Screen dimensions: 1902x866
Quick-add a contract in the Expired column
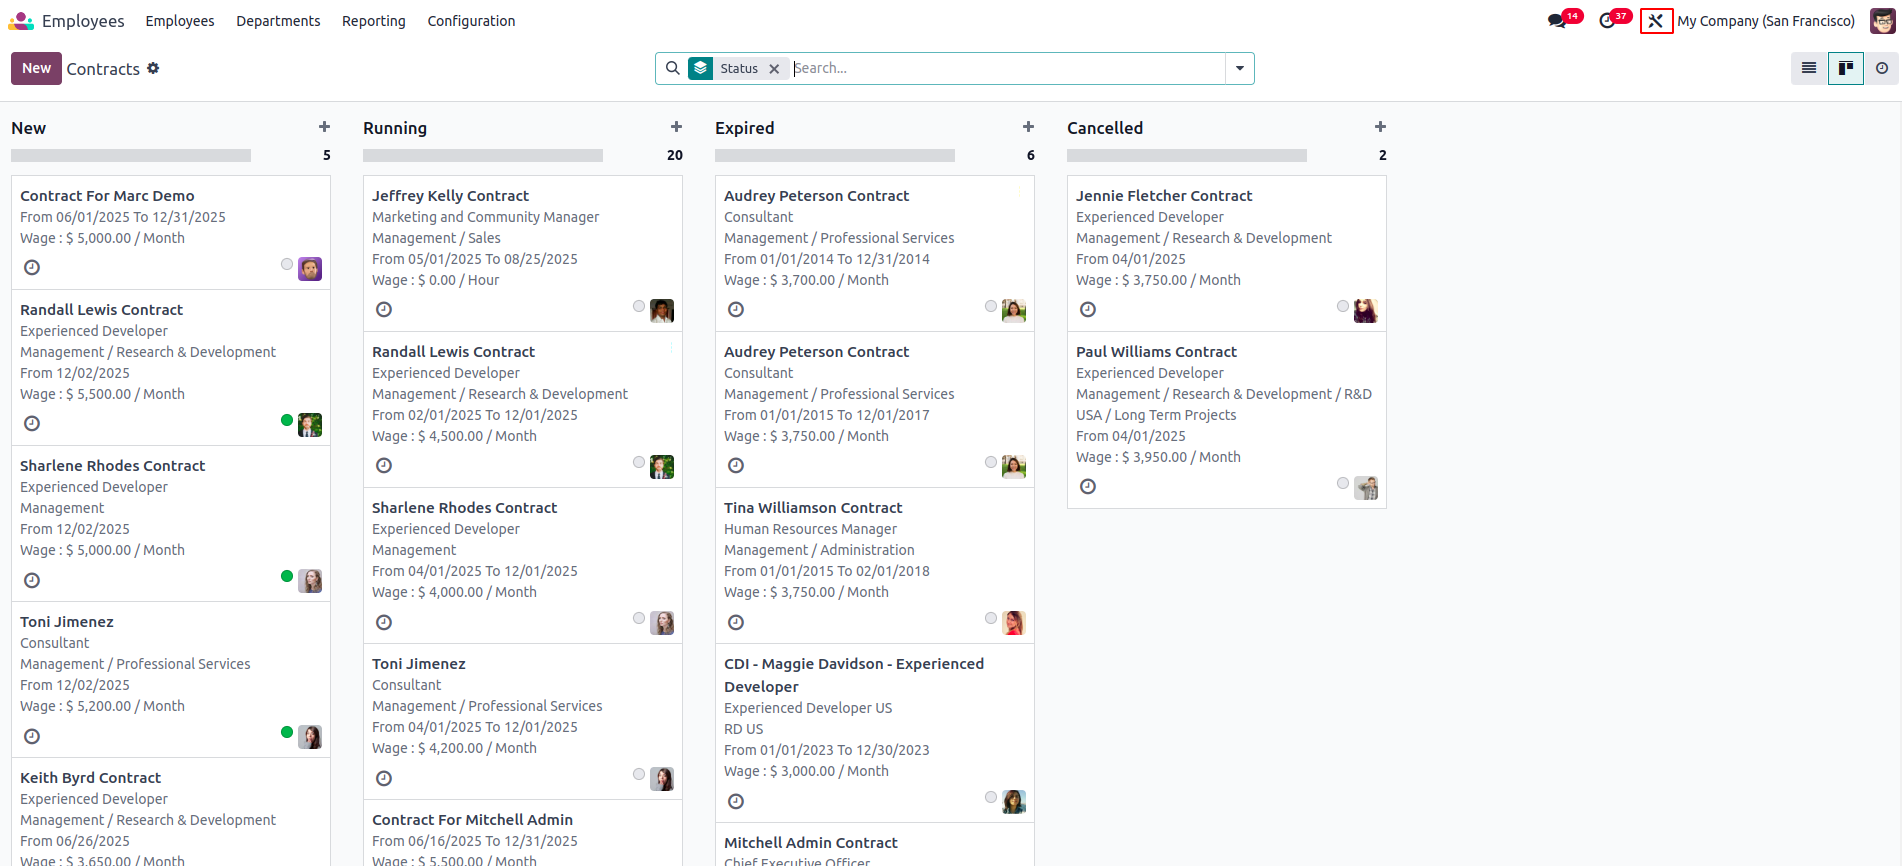coord(1028,127)
